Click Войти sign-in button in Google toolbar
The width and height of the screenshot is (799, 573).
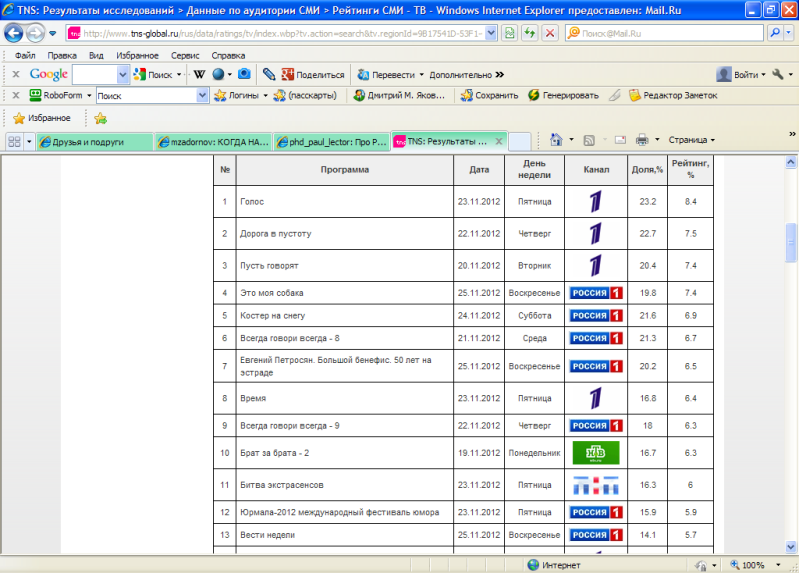(741, 74)
